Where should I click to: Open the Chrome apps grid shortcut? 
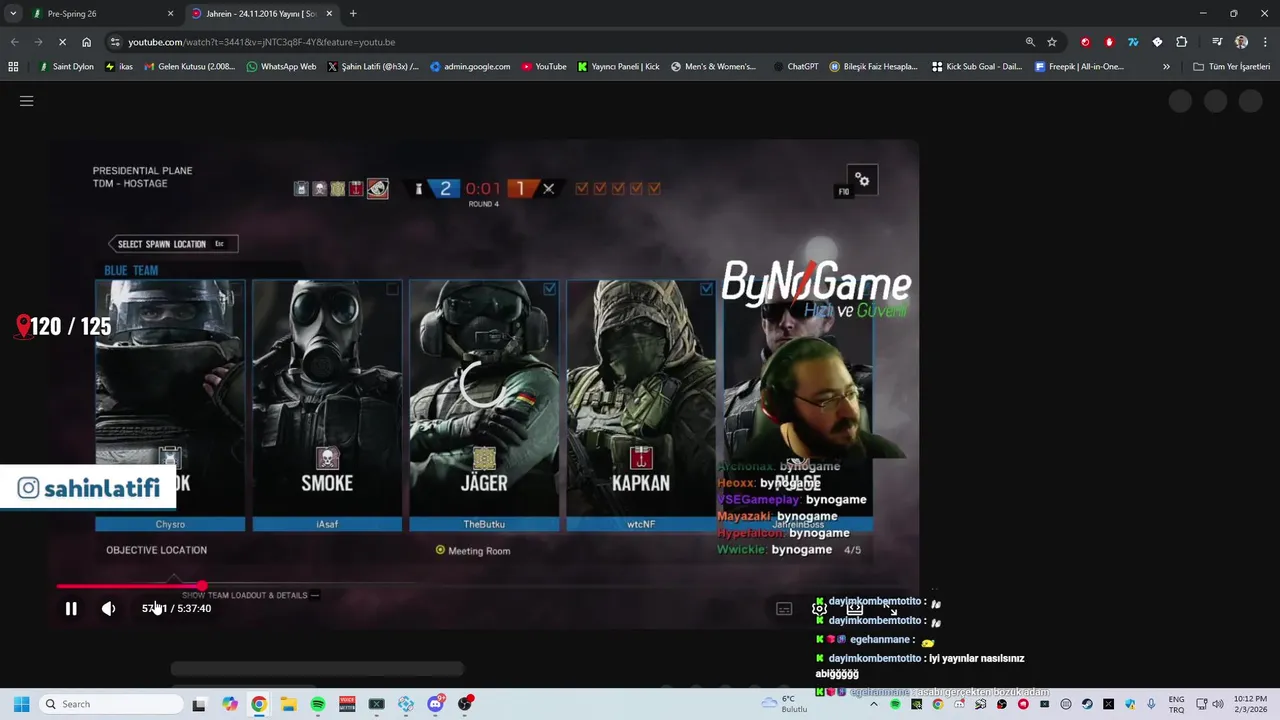coord(13,67)
